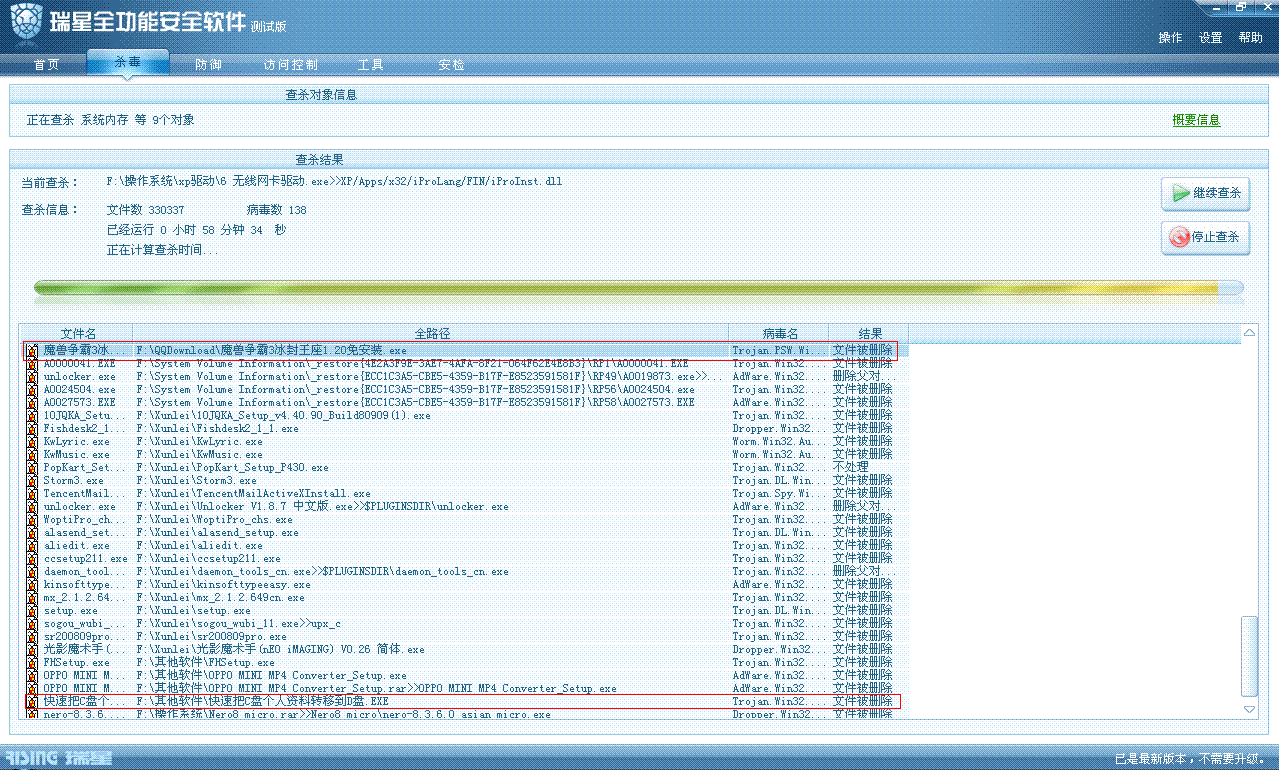This screenshot has height=770, width=1279.
Task: Sort by the 结果 column header
Action: click(870, 332)
